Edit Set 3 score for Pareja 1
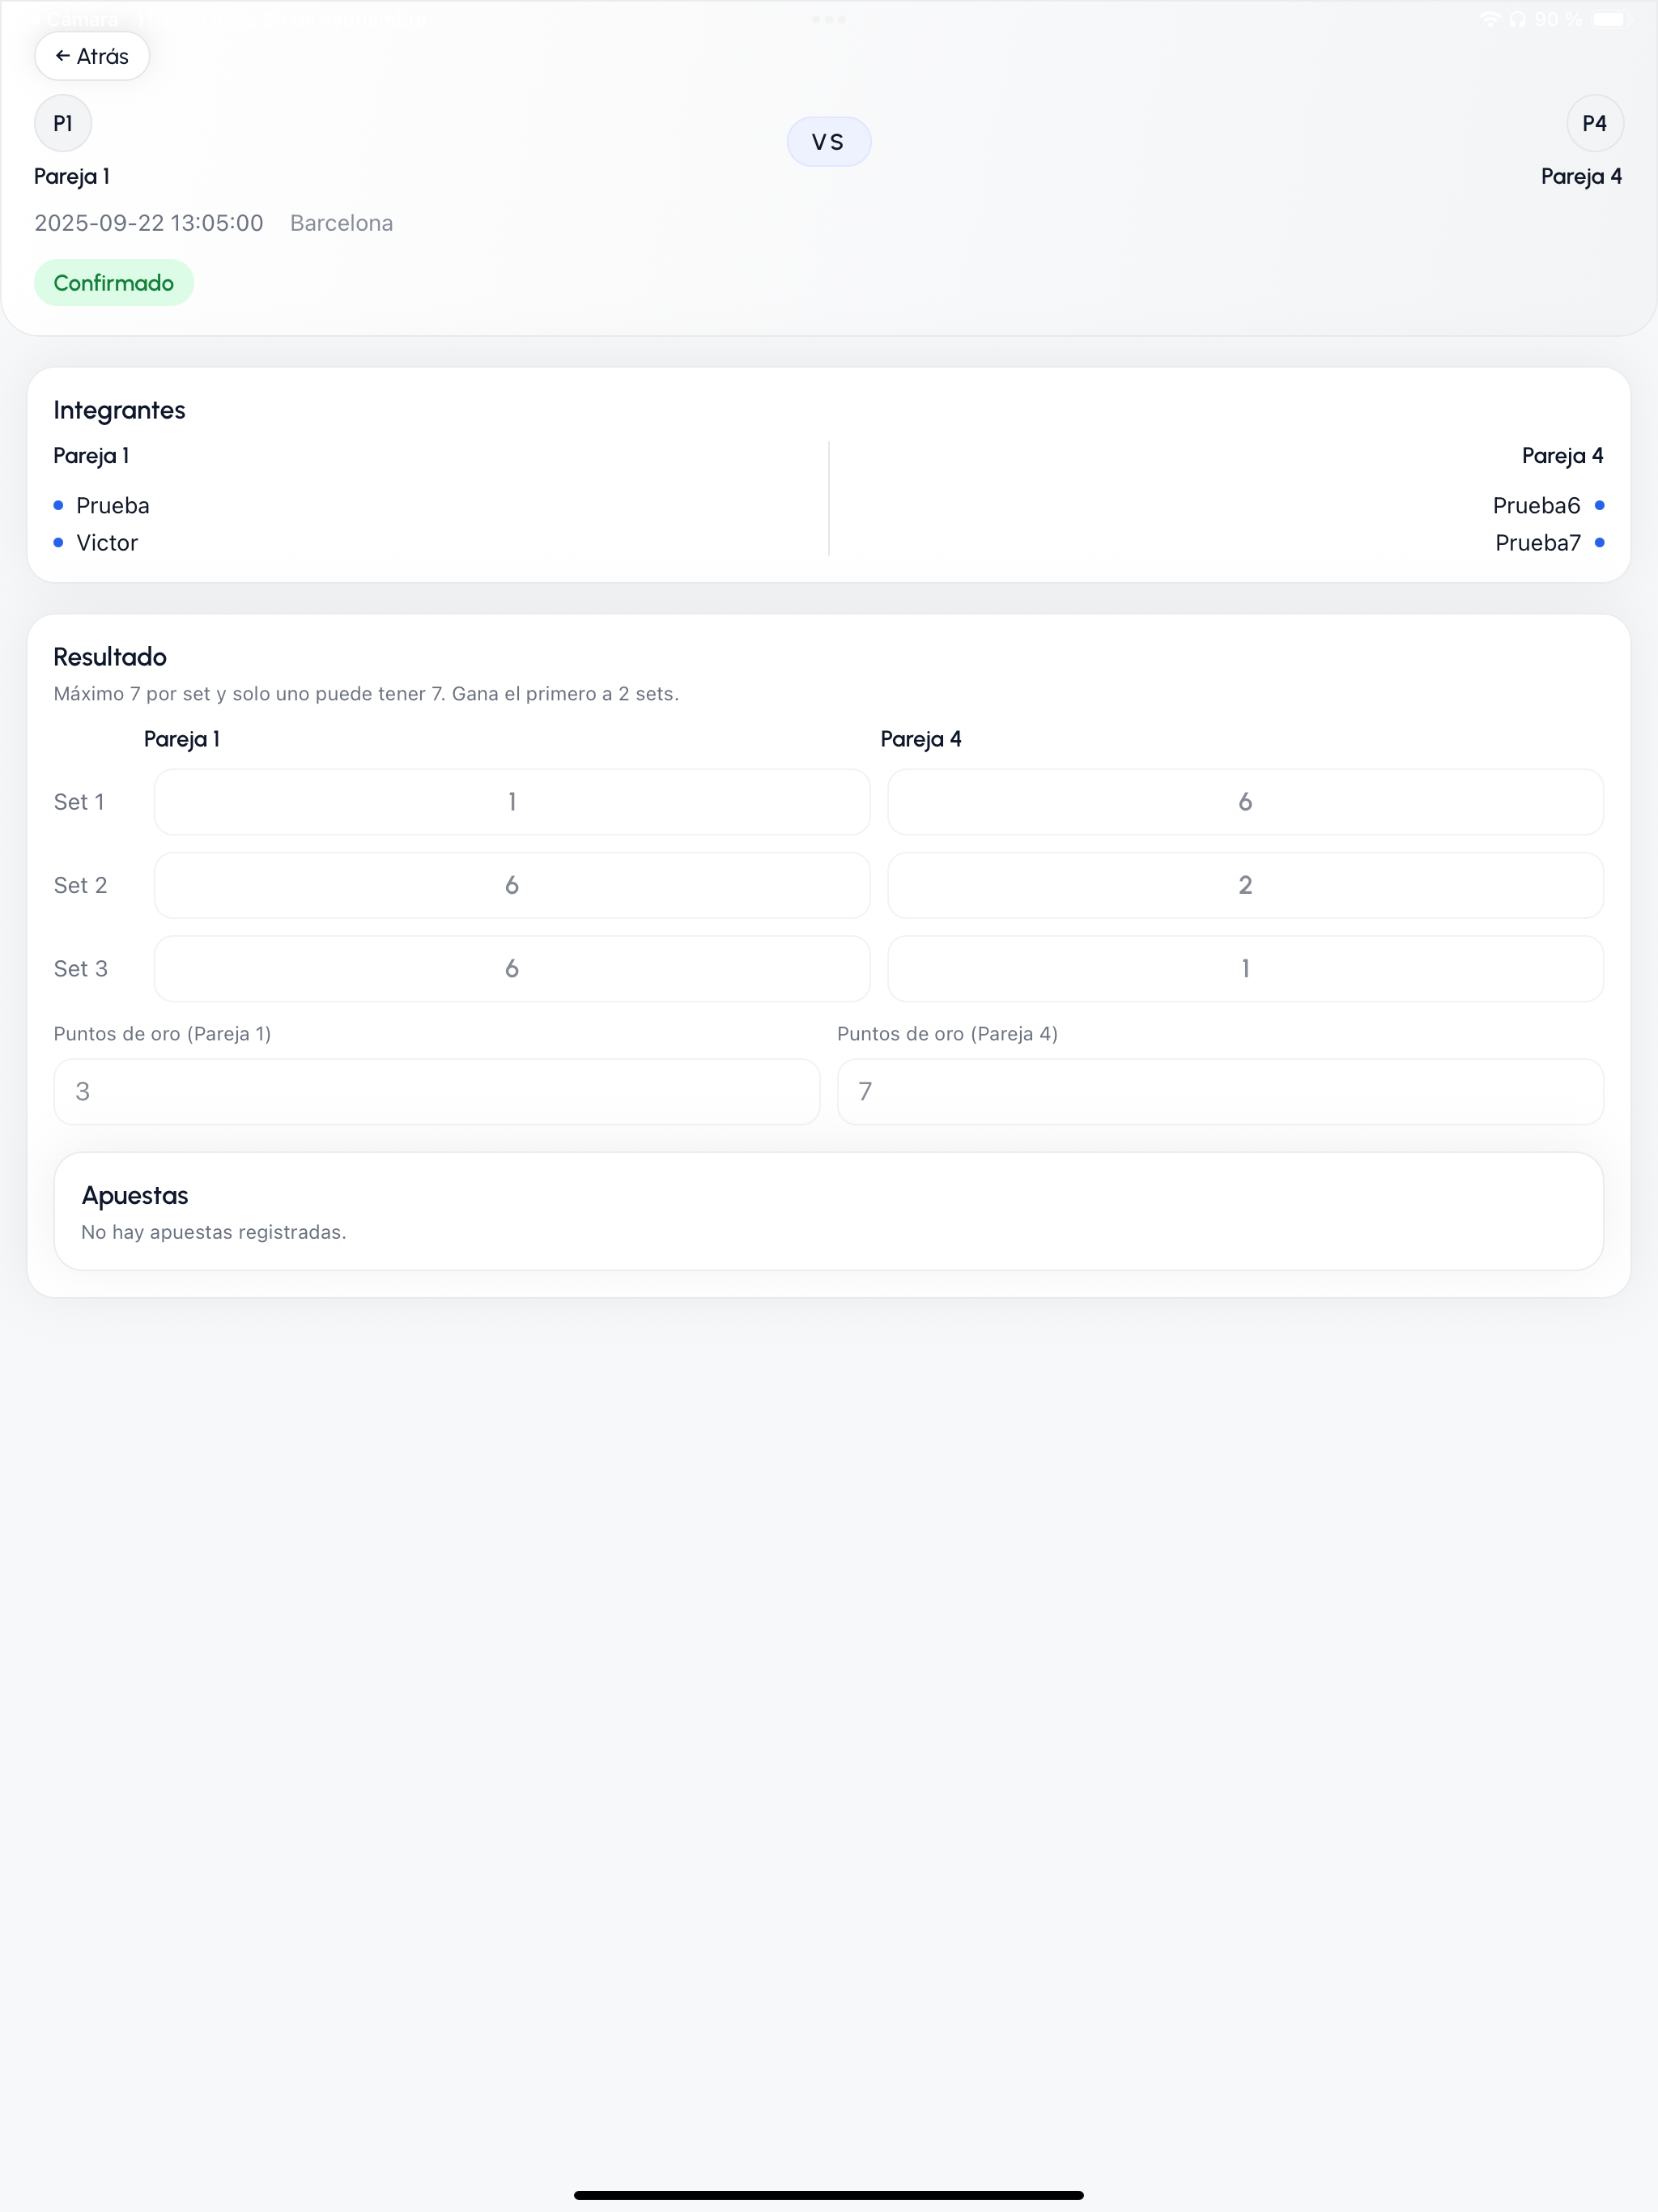The image size is (1658, 2212). pyautogui.click(x=512, y=969)
